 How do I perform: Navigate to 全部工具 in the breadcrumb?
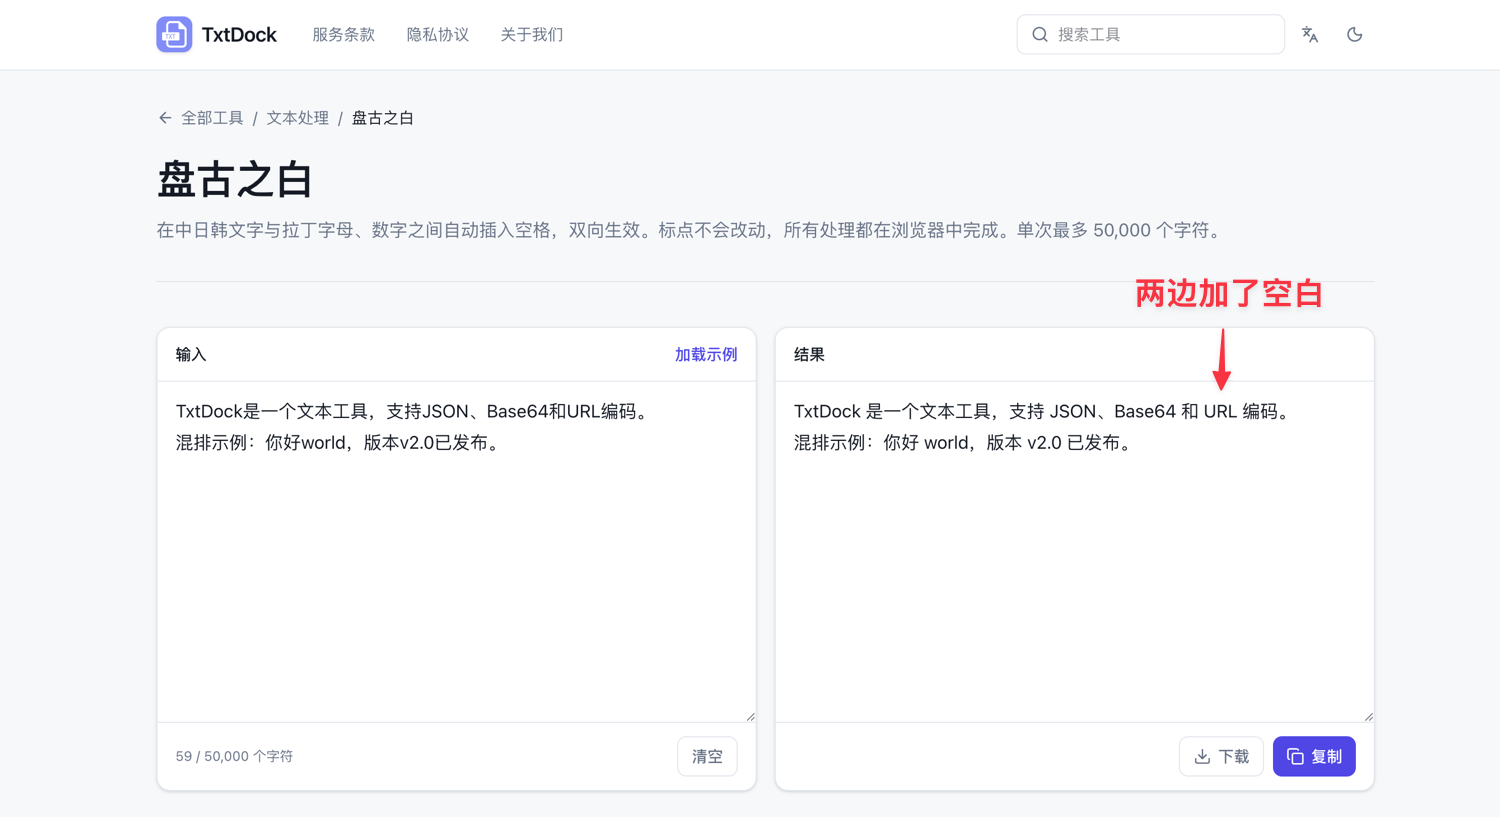[212, 118]
